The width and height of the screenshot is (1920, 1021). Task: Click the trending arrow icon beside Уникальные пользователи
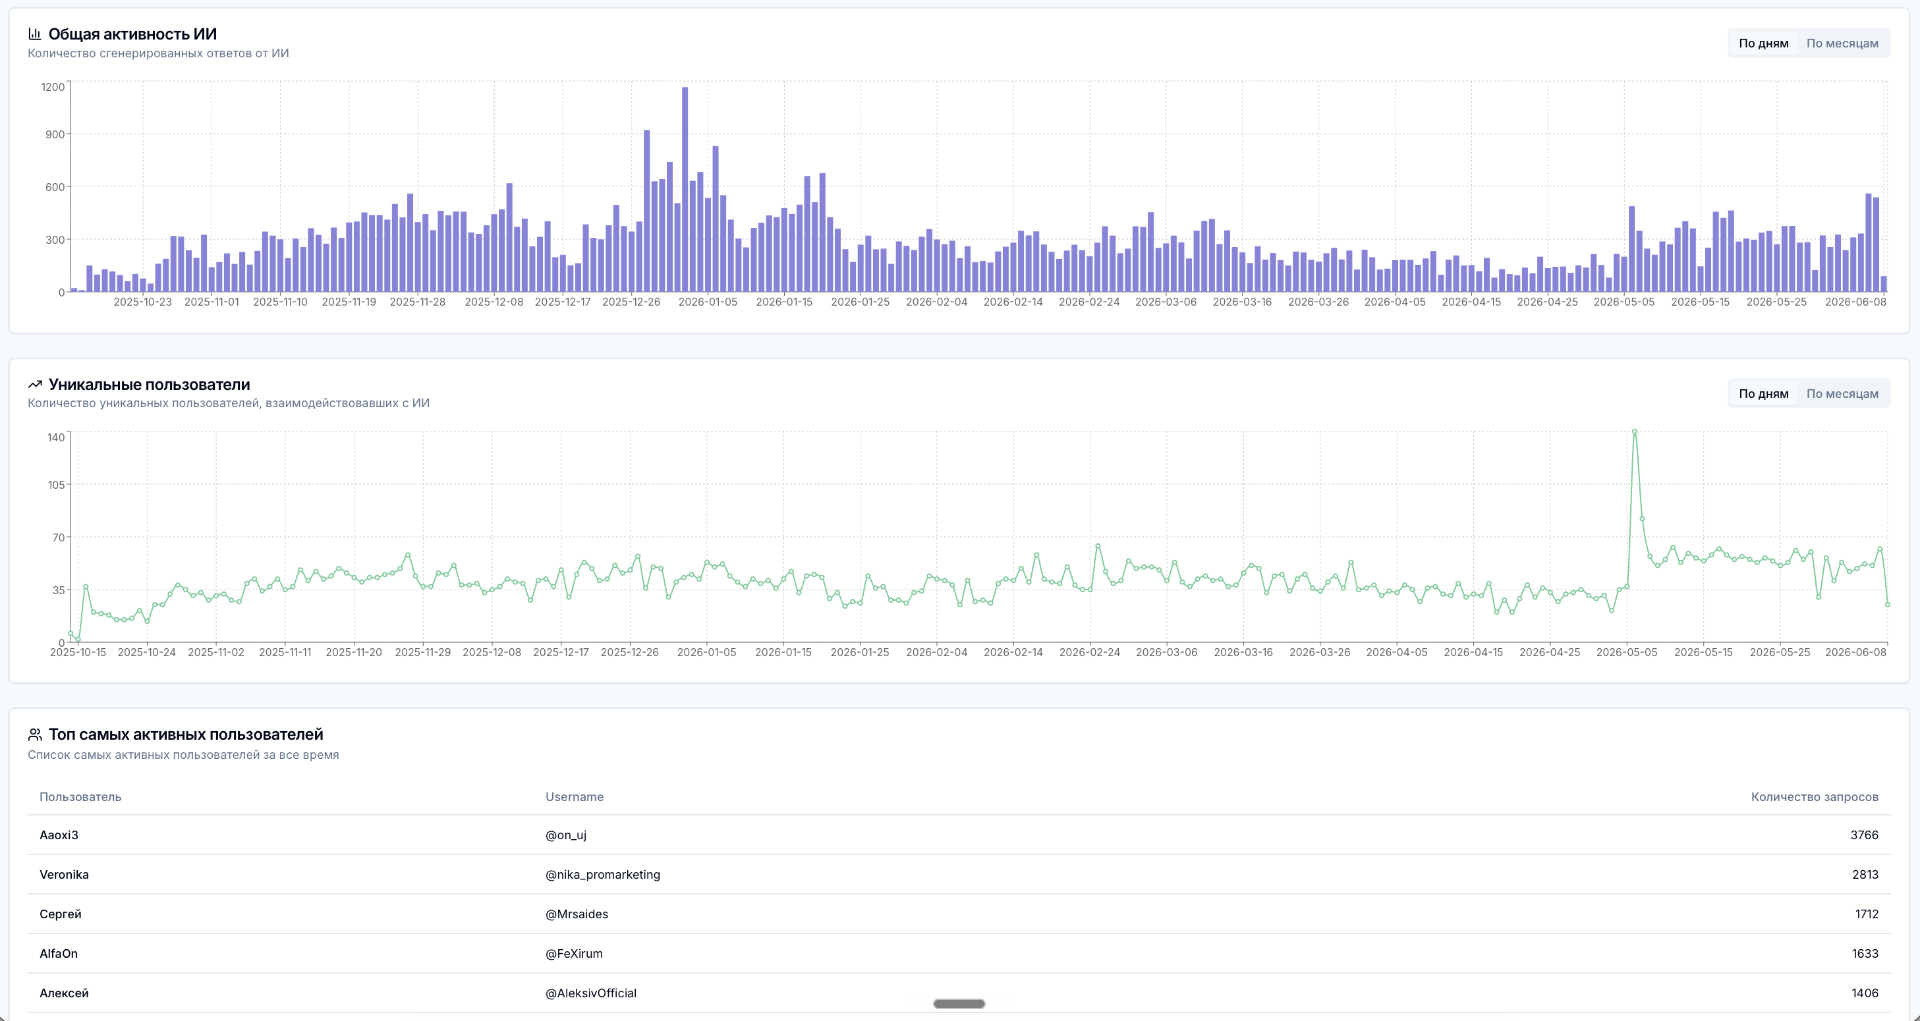click(35, 384)
